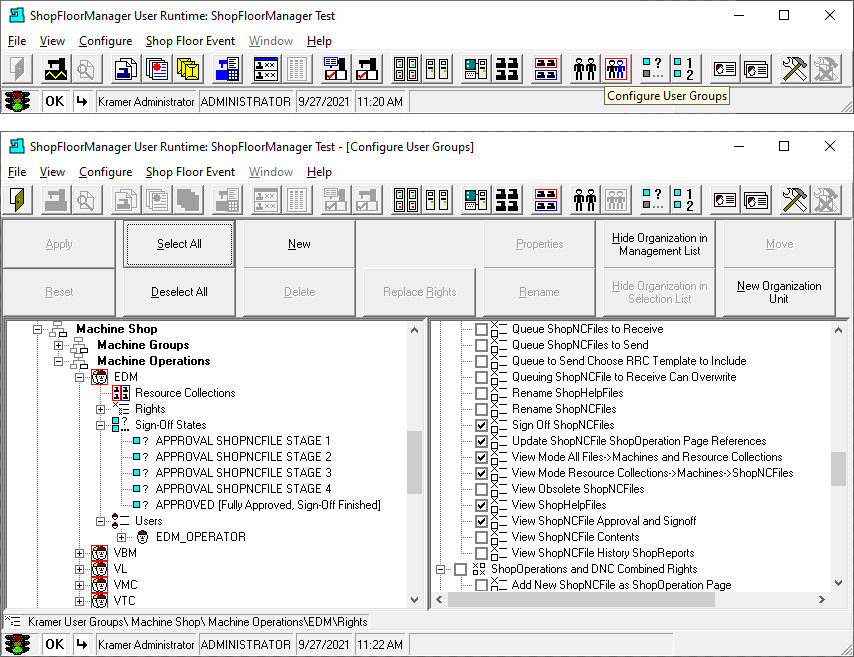Image resolution: width=854 pixels, height=657 pixels.
Task: Select APPROVED Fully Approved Sign-Off Finished state
Action: (268, 505)
